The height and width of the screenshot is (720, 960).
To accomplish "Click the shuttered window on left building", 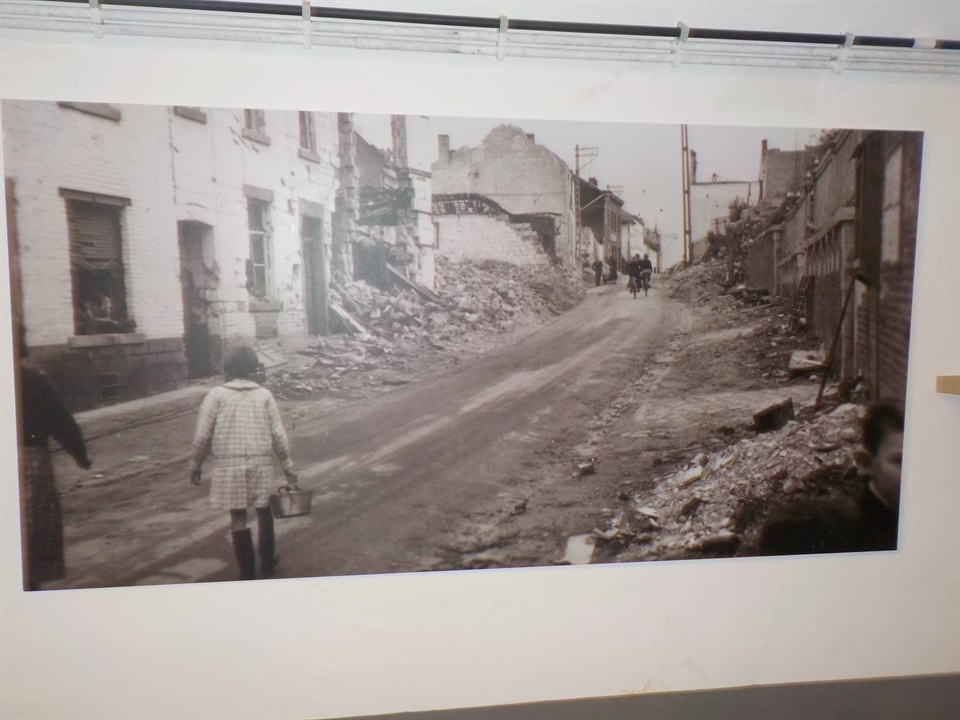I will tap(97, 263).
